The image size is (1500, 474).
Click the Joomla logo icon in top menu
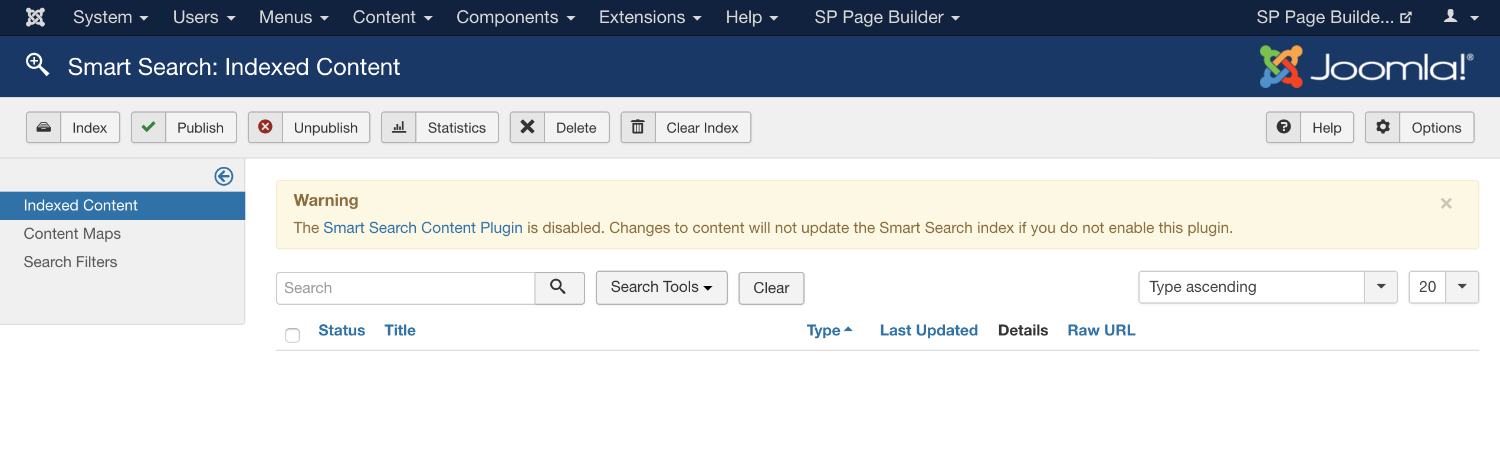35,17
